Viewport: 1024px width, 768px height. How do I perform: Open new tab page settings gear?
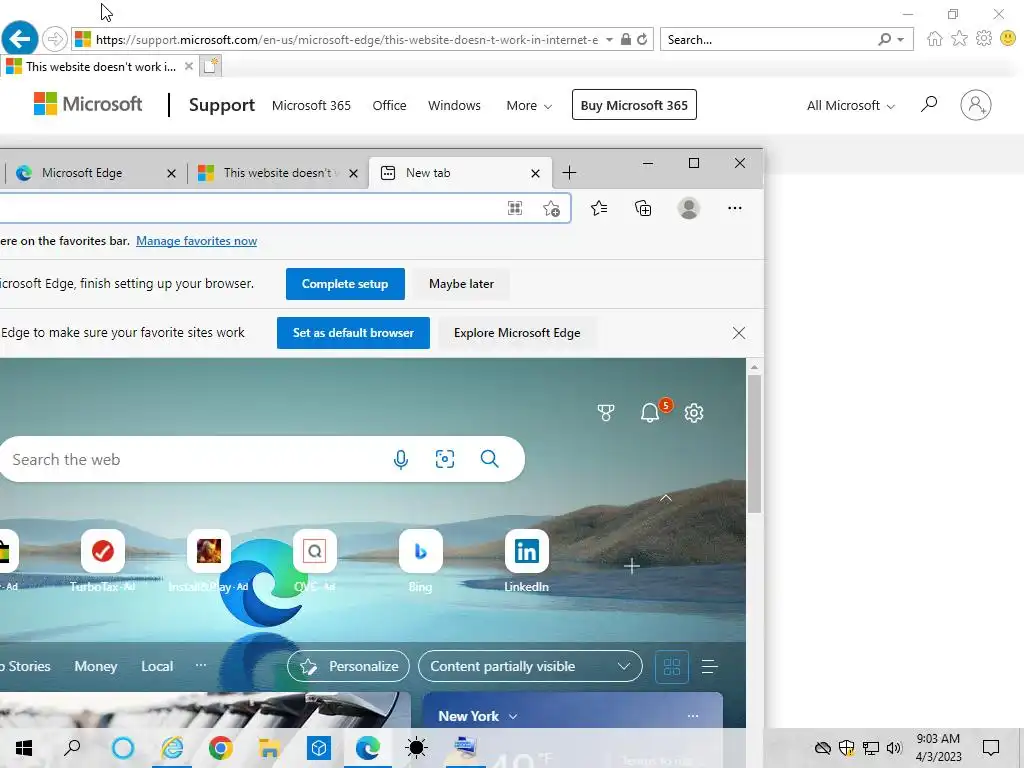coord(694,413)
